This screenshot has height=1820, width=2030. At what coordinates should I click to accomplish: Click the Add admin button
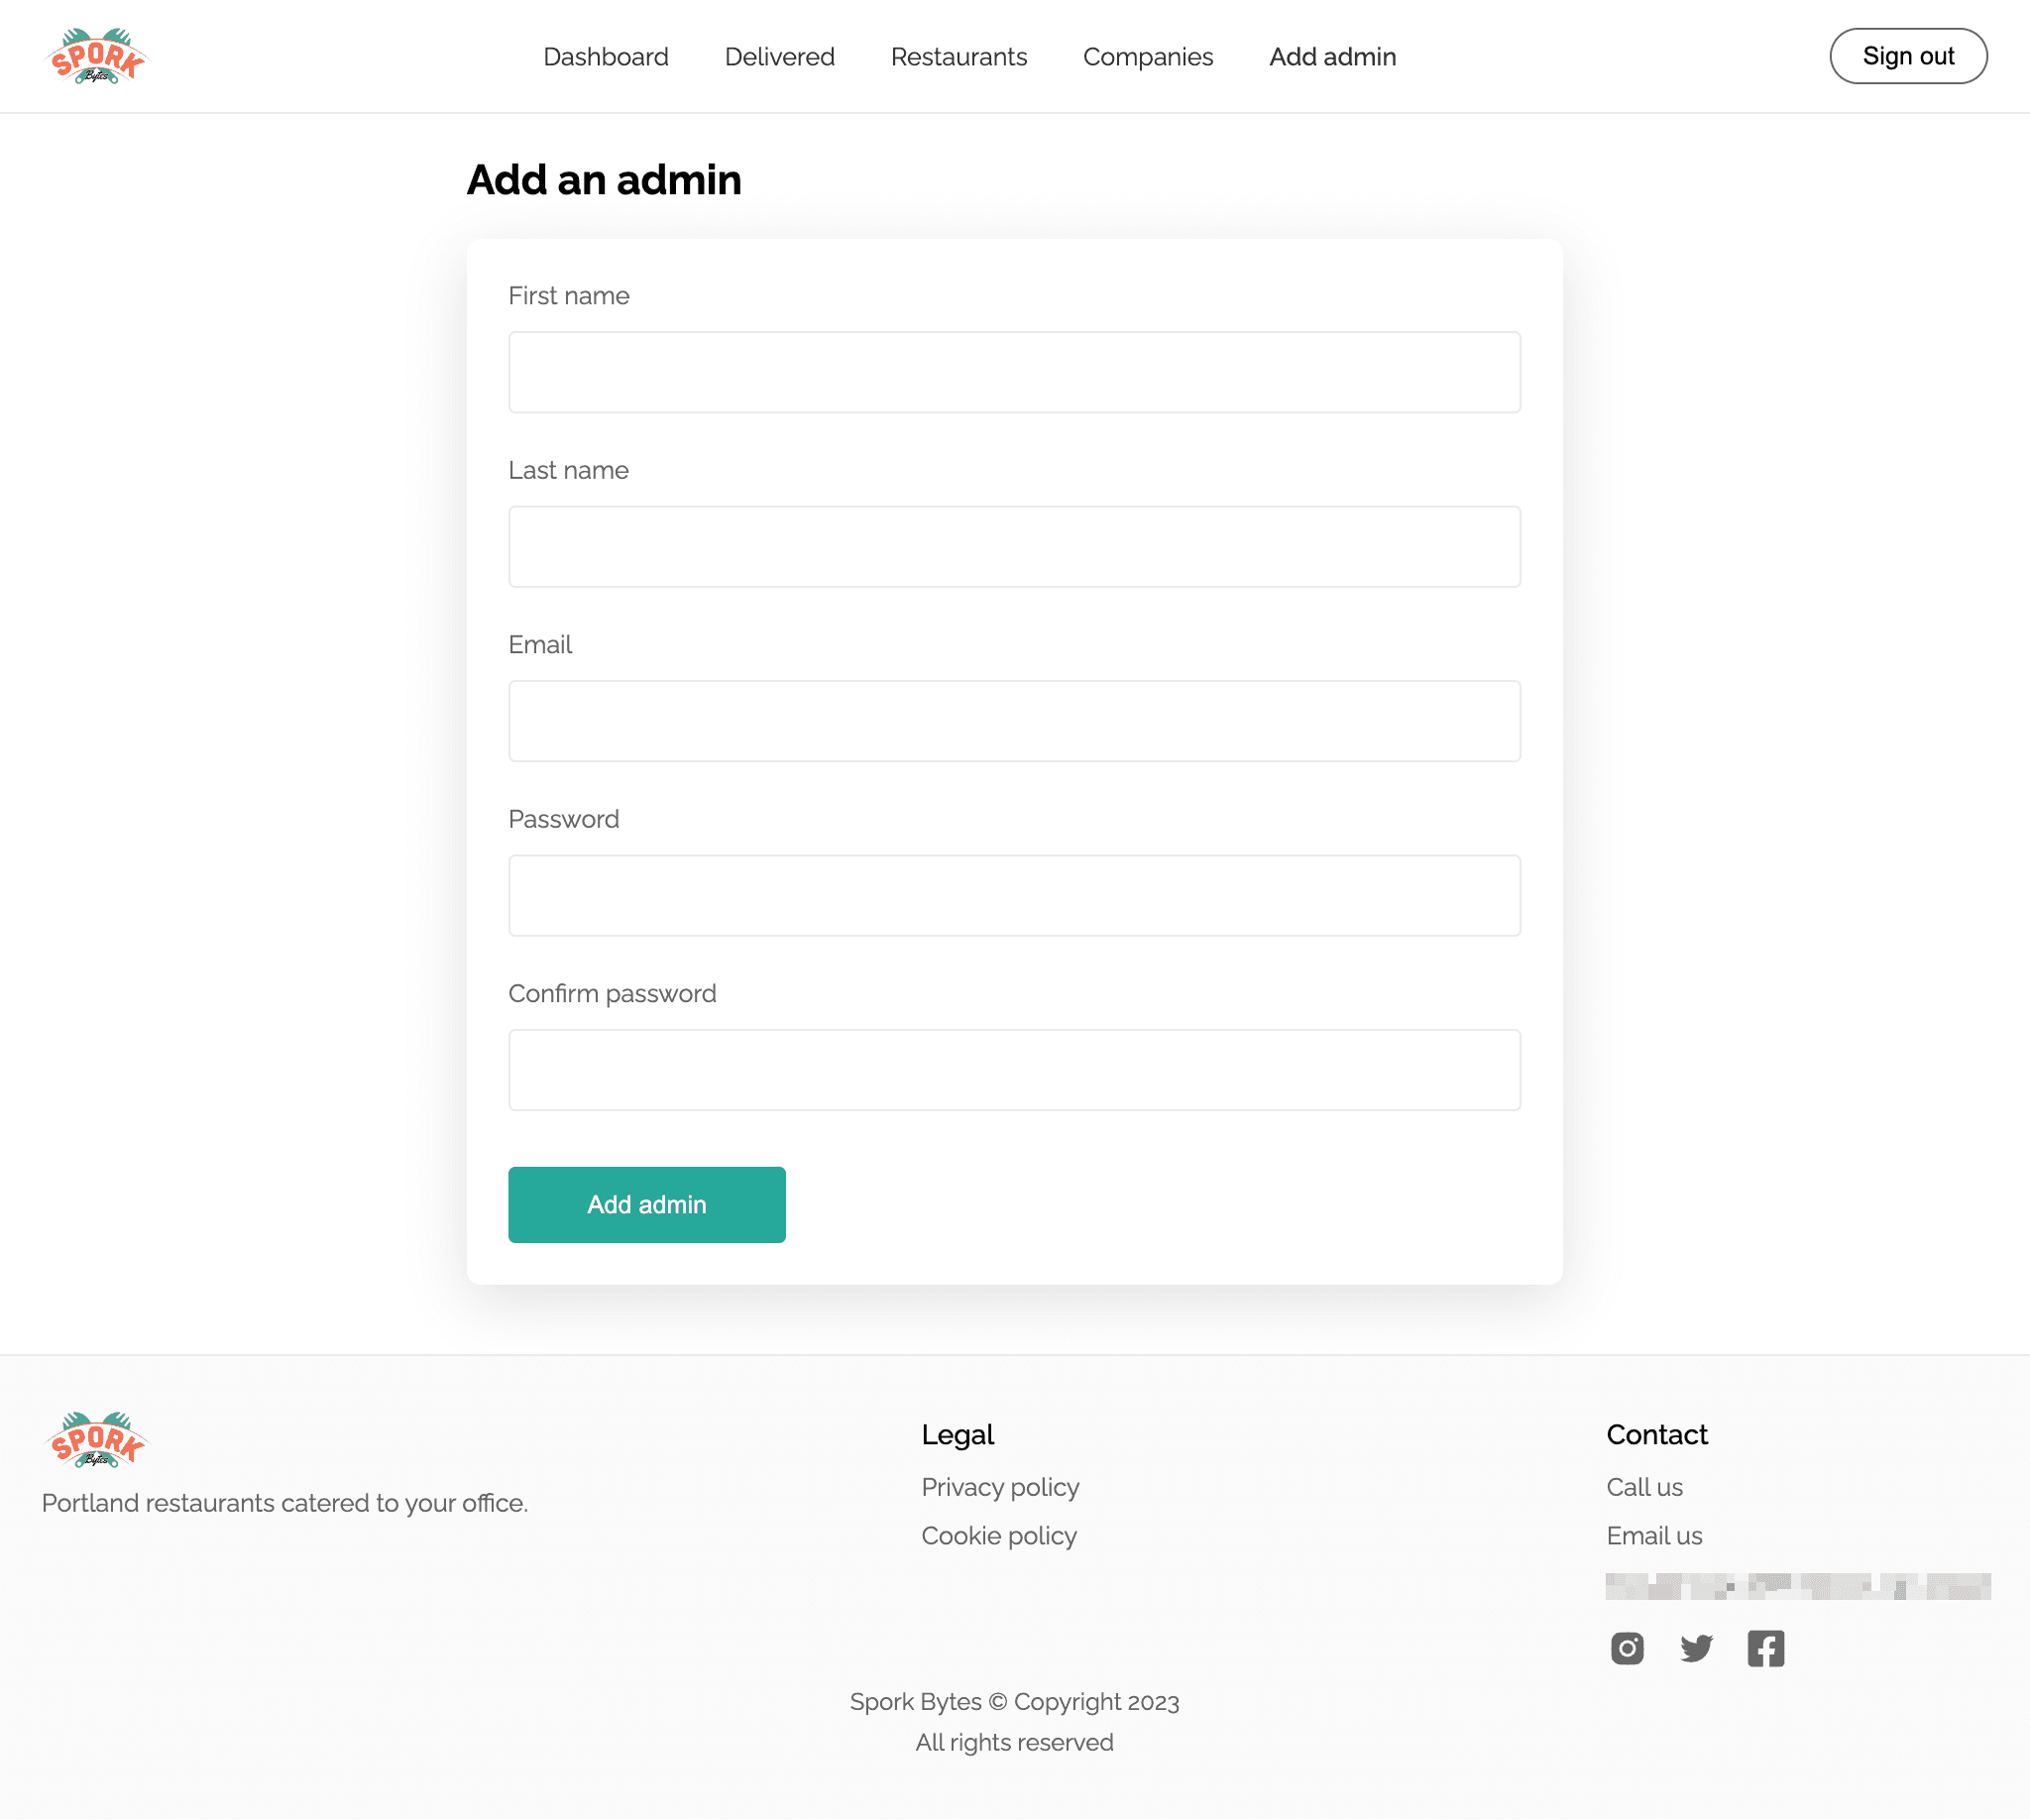[x=646, y=1205]
